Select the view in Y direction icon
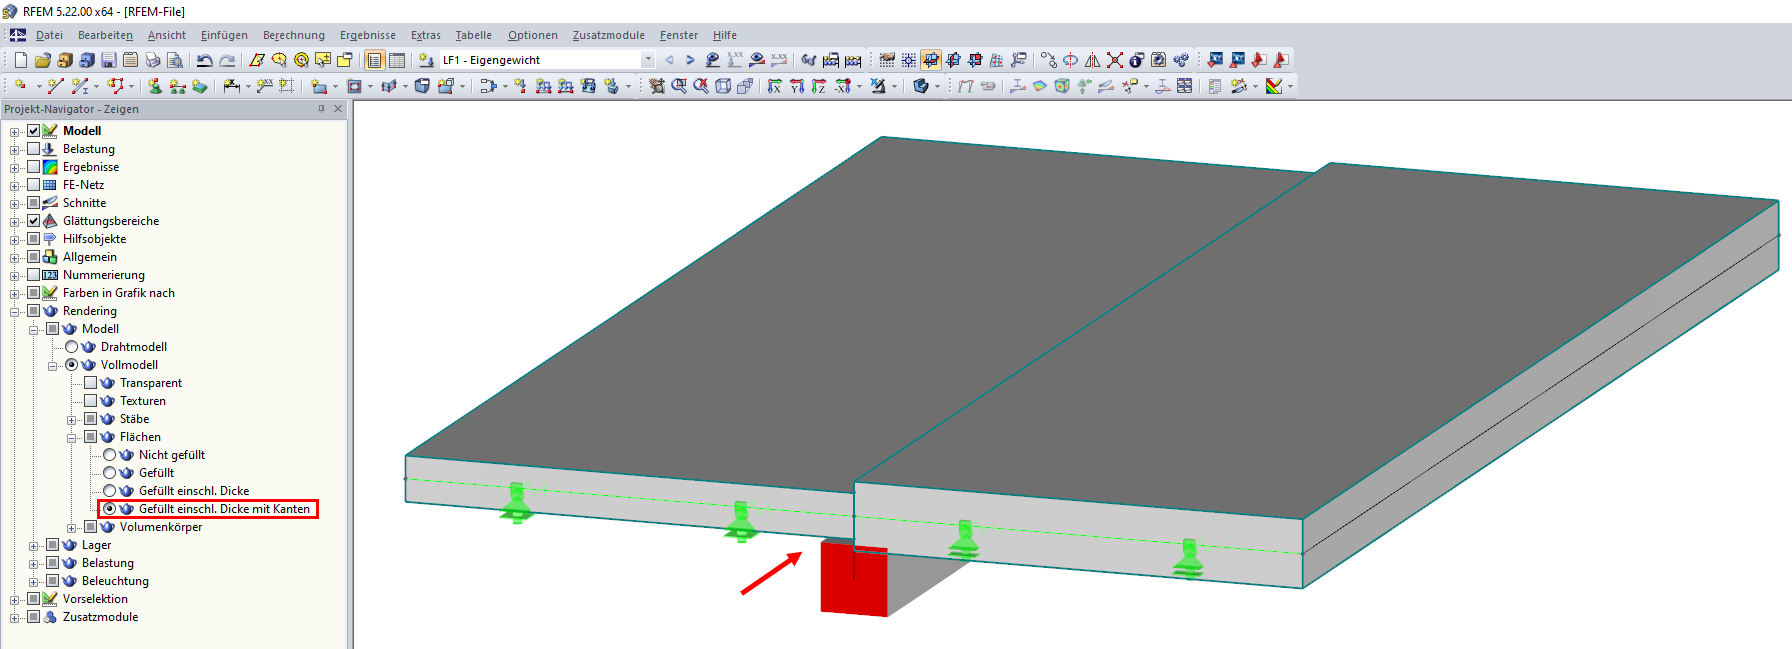The height and width of the screenshot is (649, 1792). click(797, 86)
